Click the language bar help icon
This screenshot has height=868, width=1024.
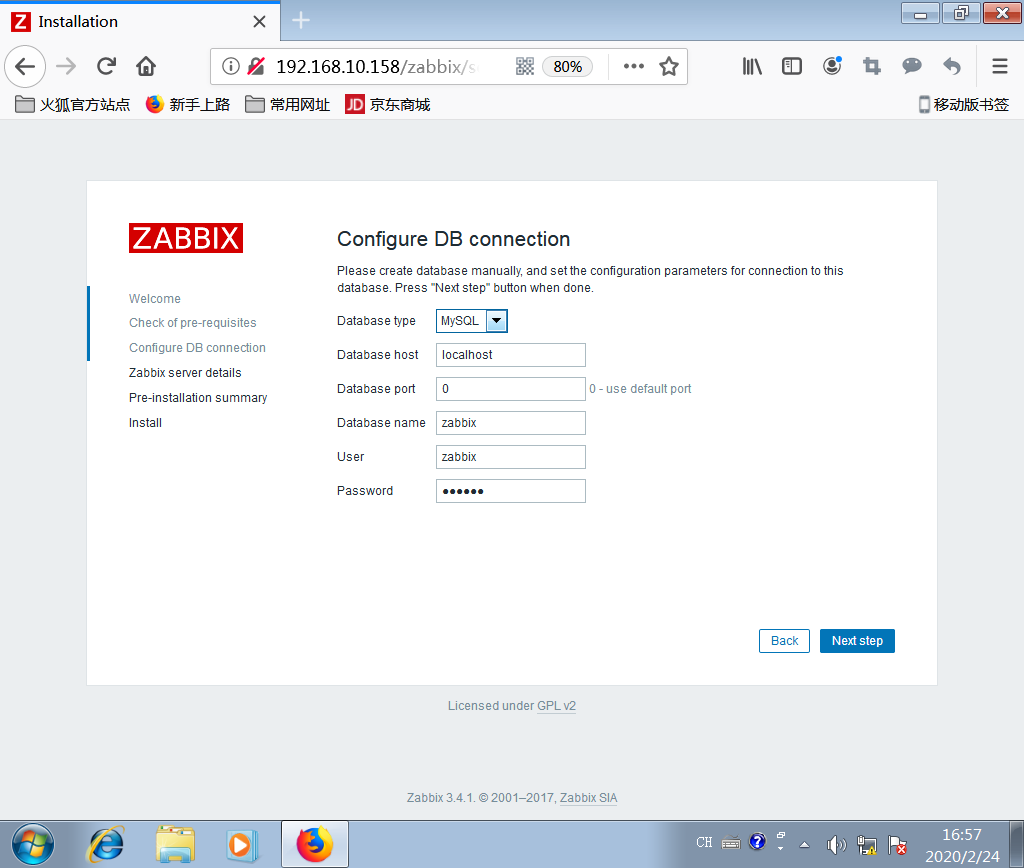pyautogui.click(x=758, y=841)
